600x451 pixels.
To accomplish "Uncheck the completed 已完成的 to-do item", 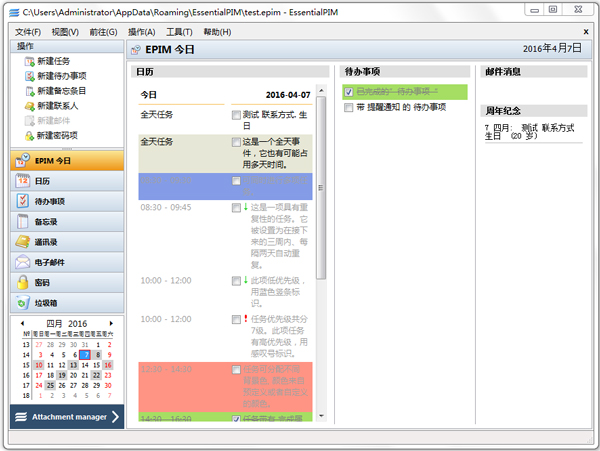I will (347, 92).
